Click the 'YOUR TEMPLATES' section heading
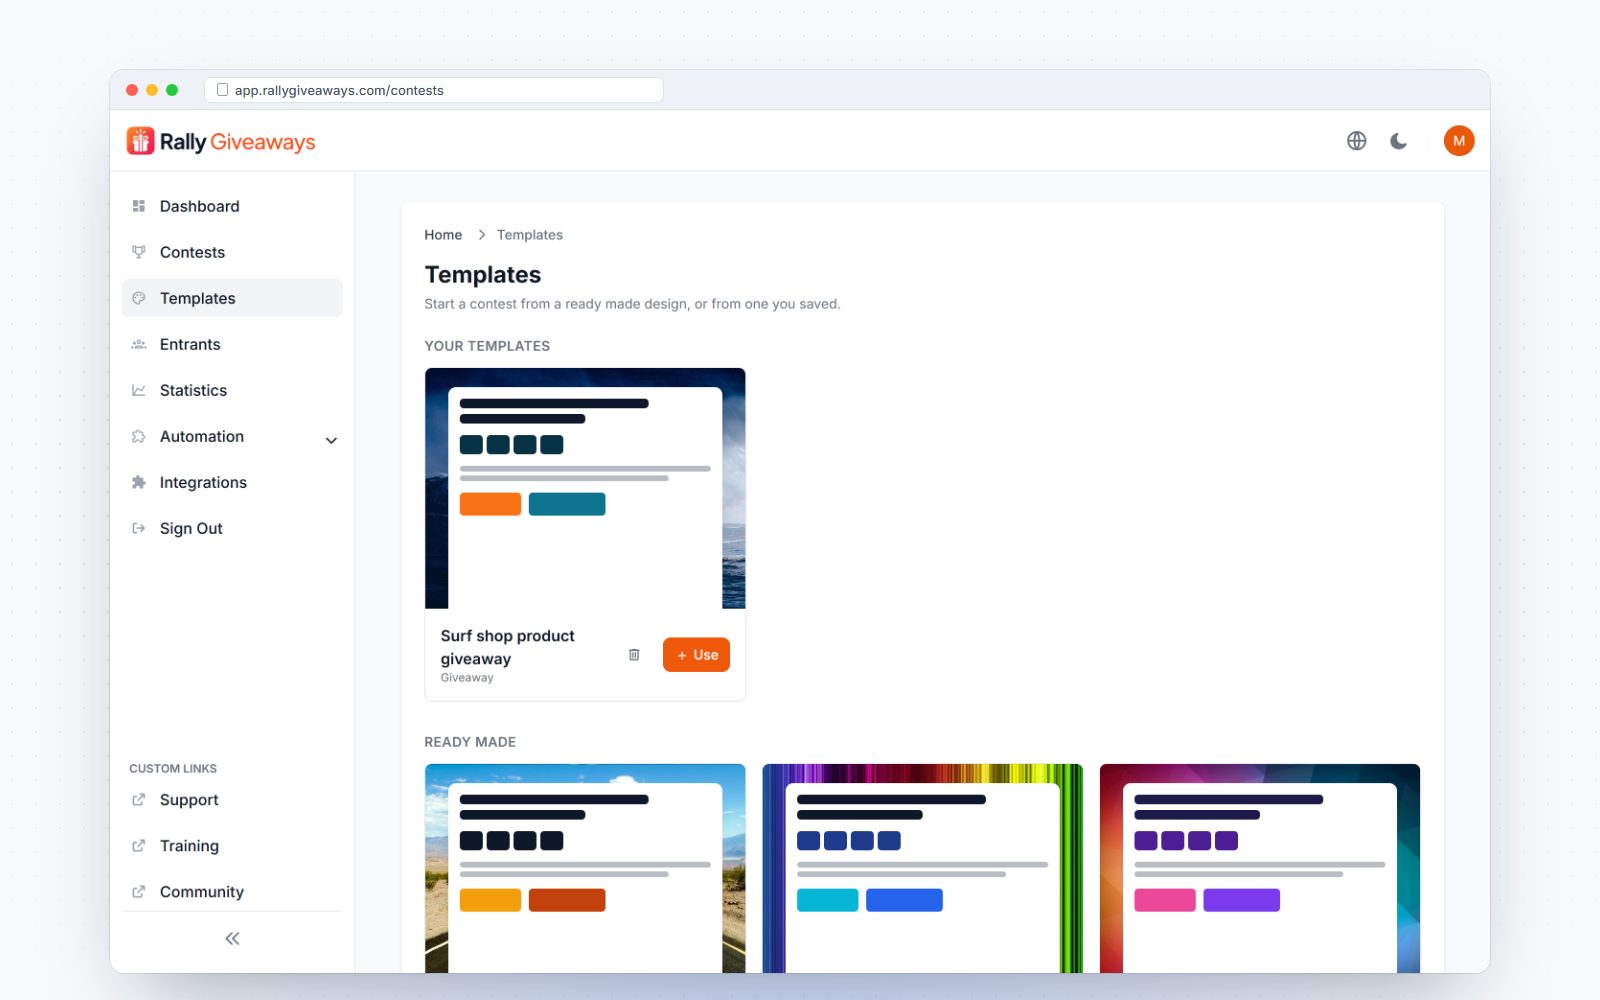 tap(487, 346)
